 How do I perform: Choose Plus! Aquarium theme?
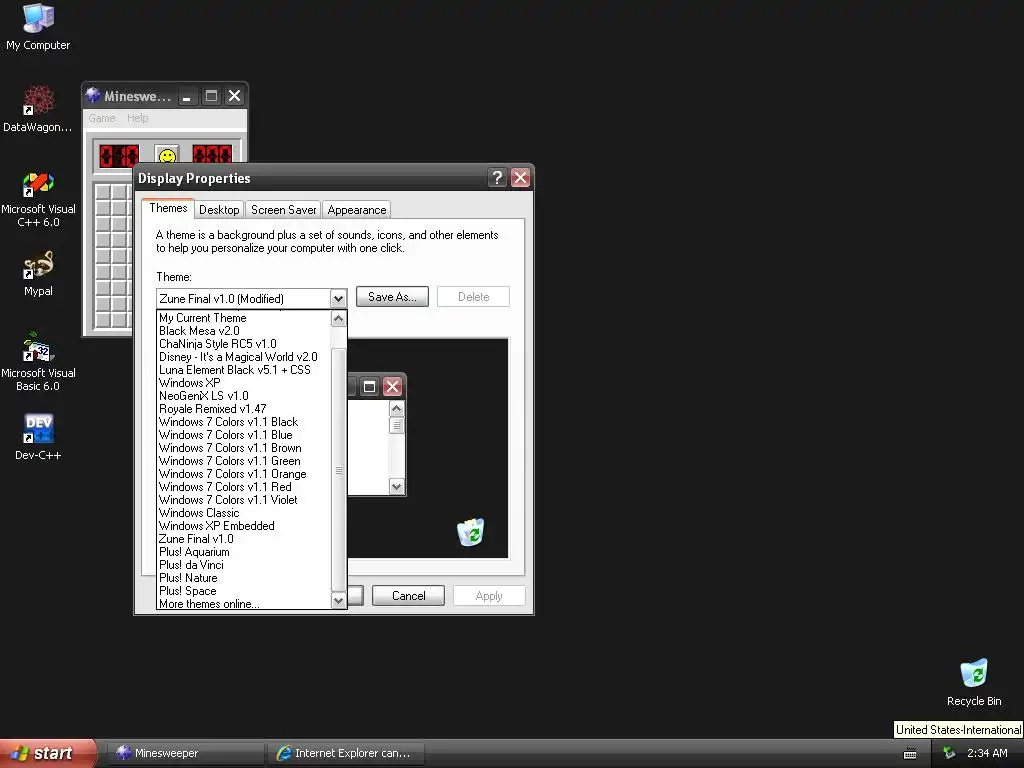[244, 552]
